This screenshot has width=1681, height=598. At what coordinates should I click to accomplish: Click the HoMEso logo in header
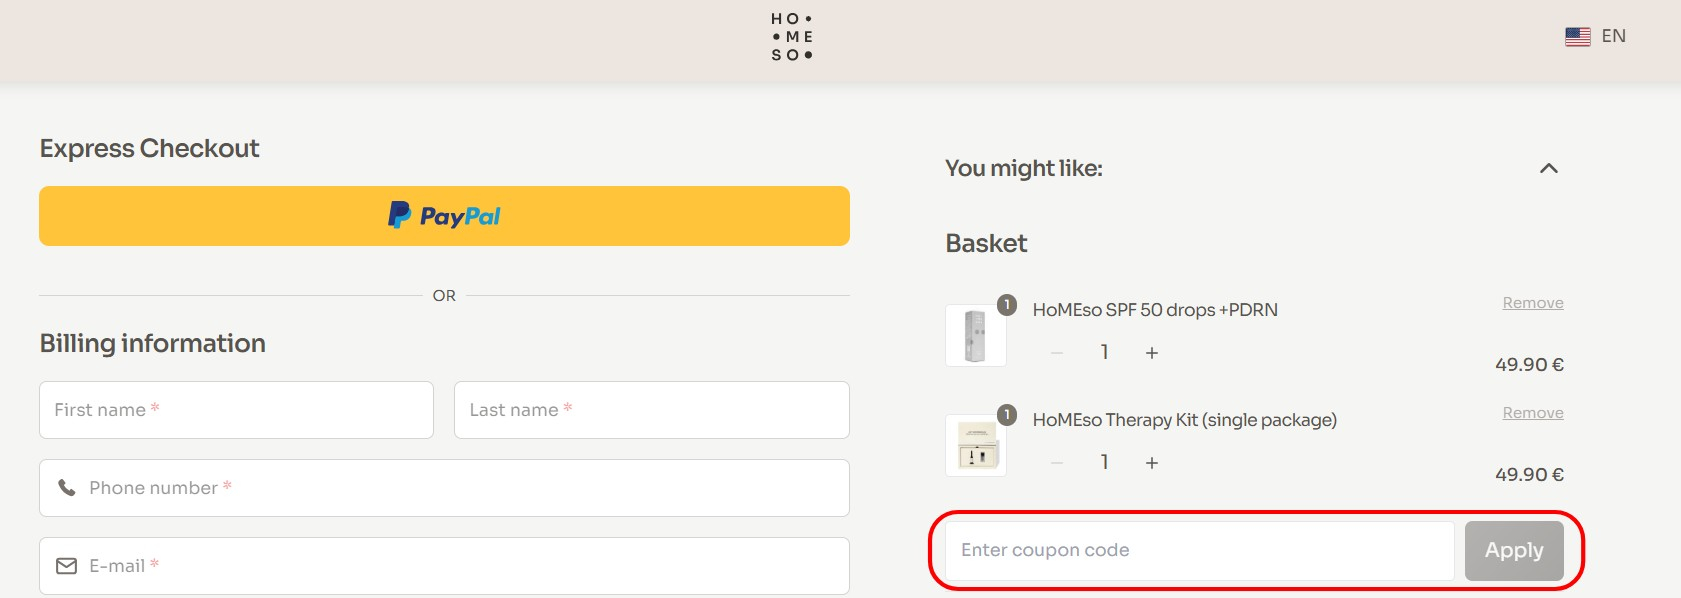click(x=791, y=37)
